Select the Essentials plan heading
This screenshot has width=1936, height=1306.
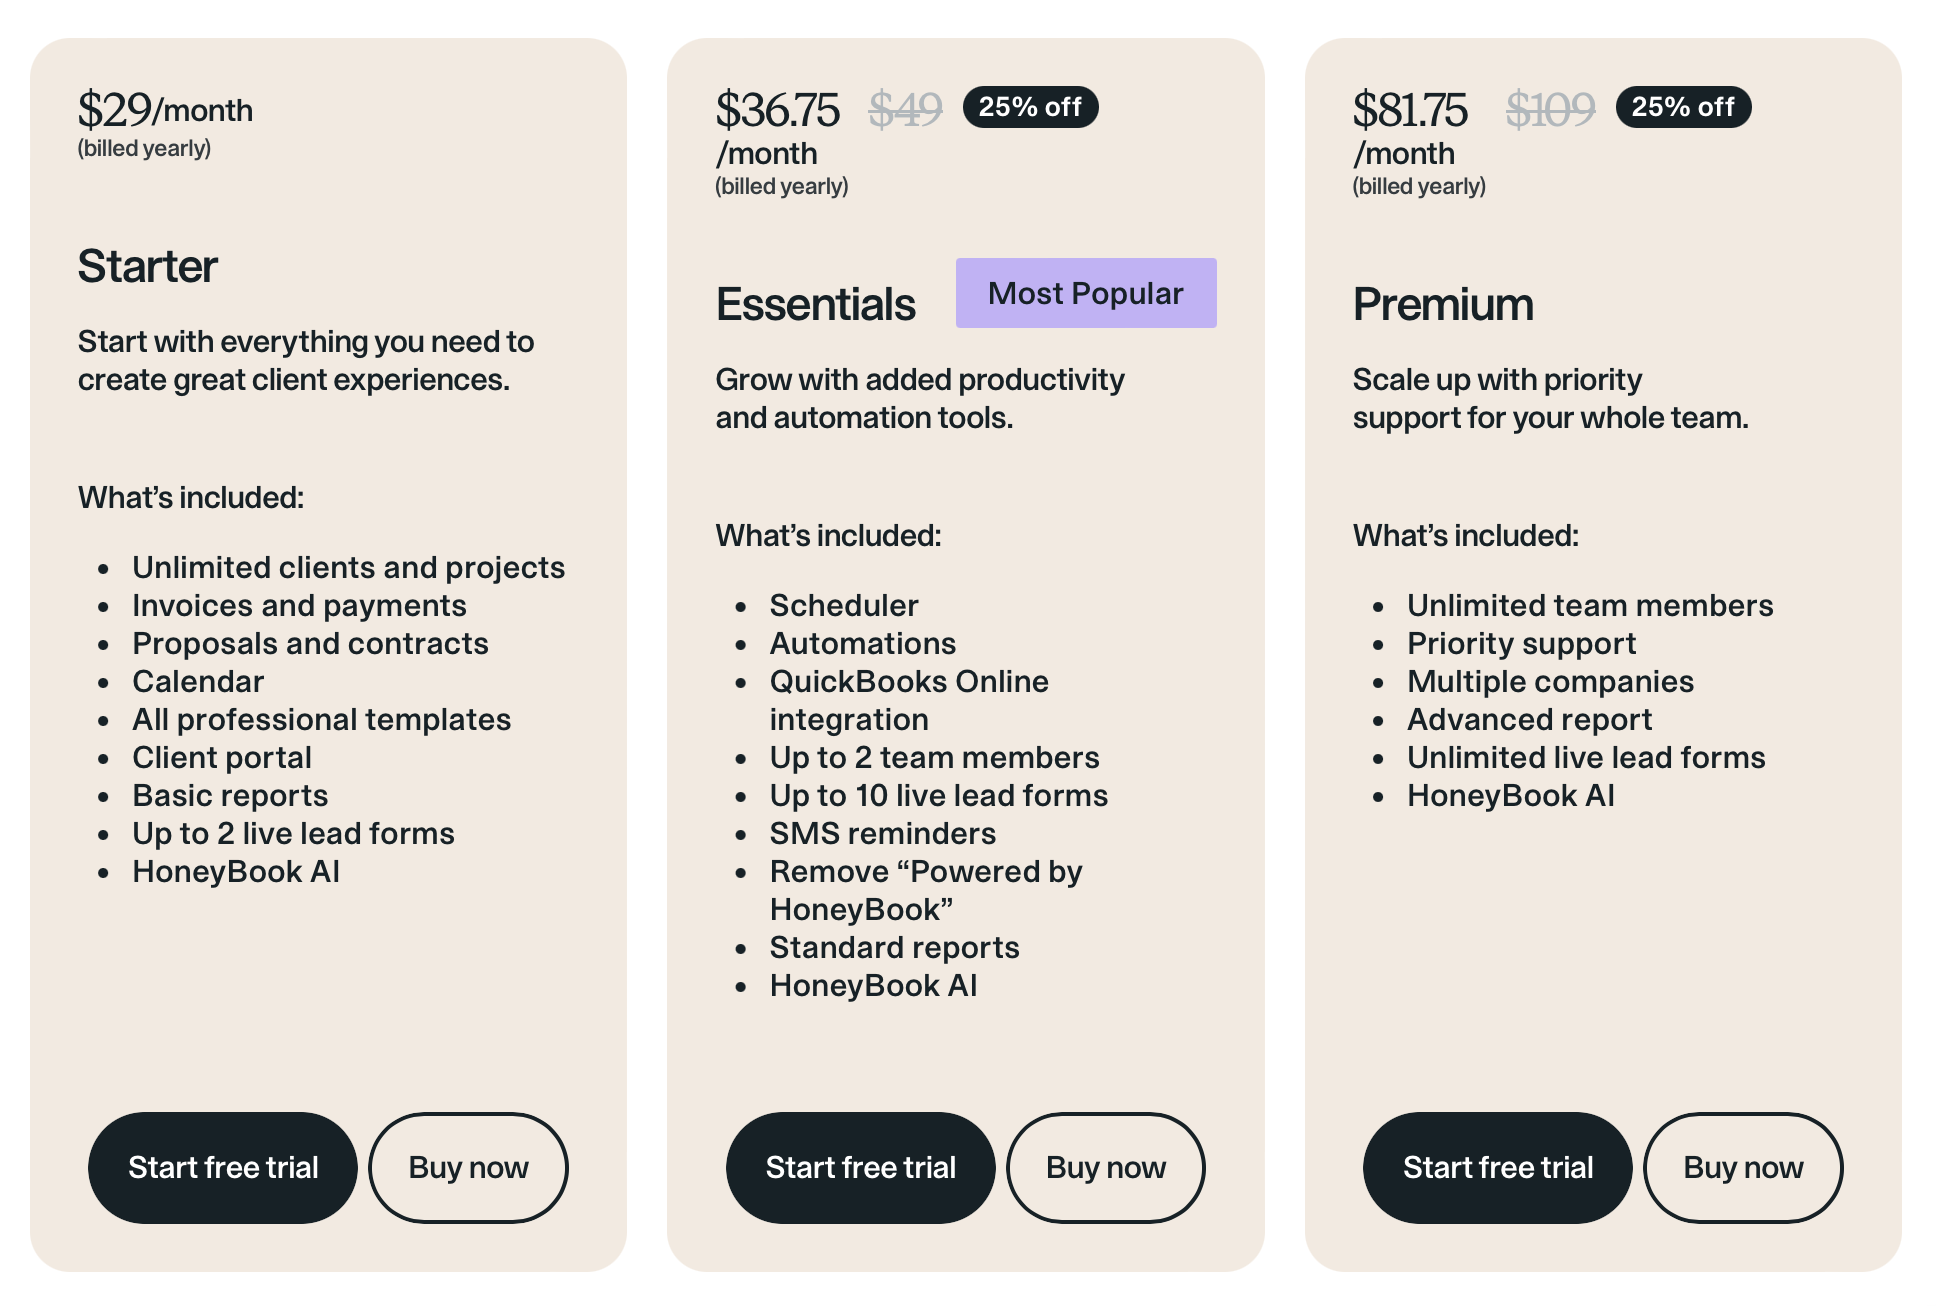coord(815,303)
